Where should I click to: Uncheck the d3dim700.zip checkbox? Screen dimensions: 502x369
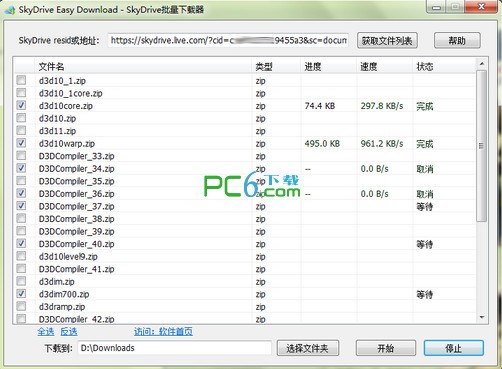[21, 294]
